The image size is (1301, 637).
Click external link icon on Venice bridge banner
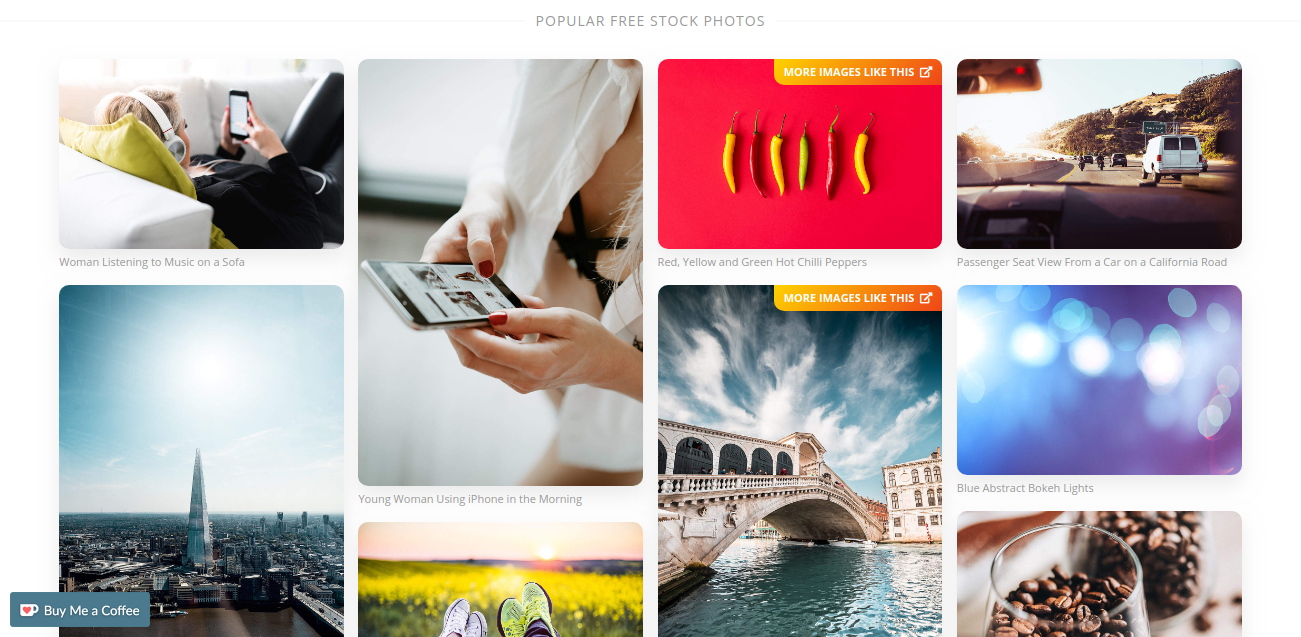(x=926, y=298)
